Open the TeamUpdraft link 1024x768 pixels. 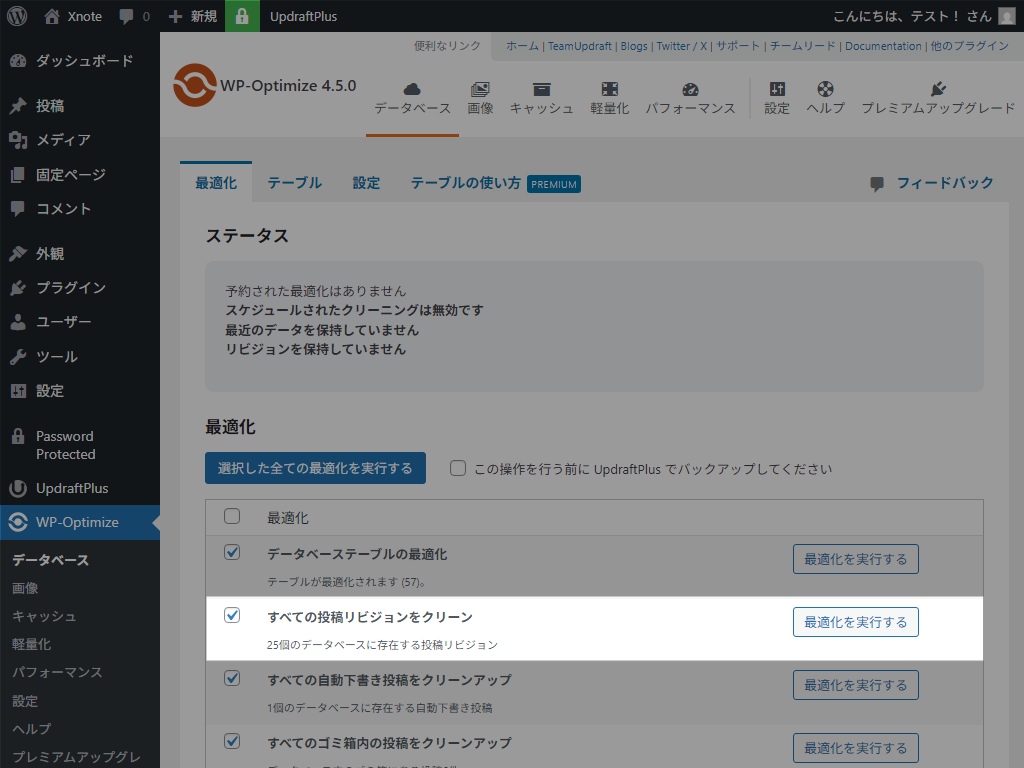pos(580,46)
